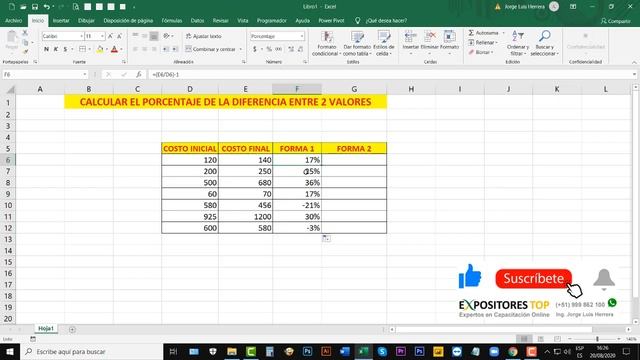Add a new sheet with plus icon
Image resolution: width=640 pixels, height=360 pixels.
click(72, 329)
